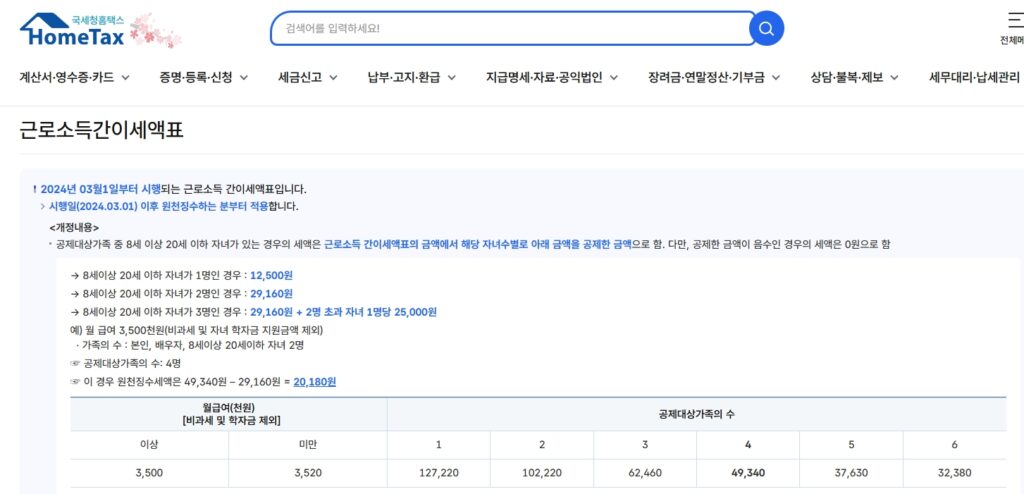
Task: Click the 62,460 table cell
Action: pyautogui.click(x=645, y=472)
